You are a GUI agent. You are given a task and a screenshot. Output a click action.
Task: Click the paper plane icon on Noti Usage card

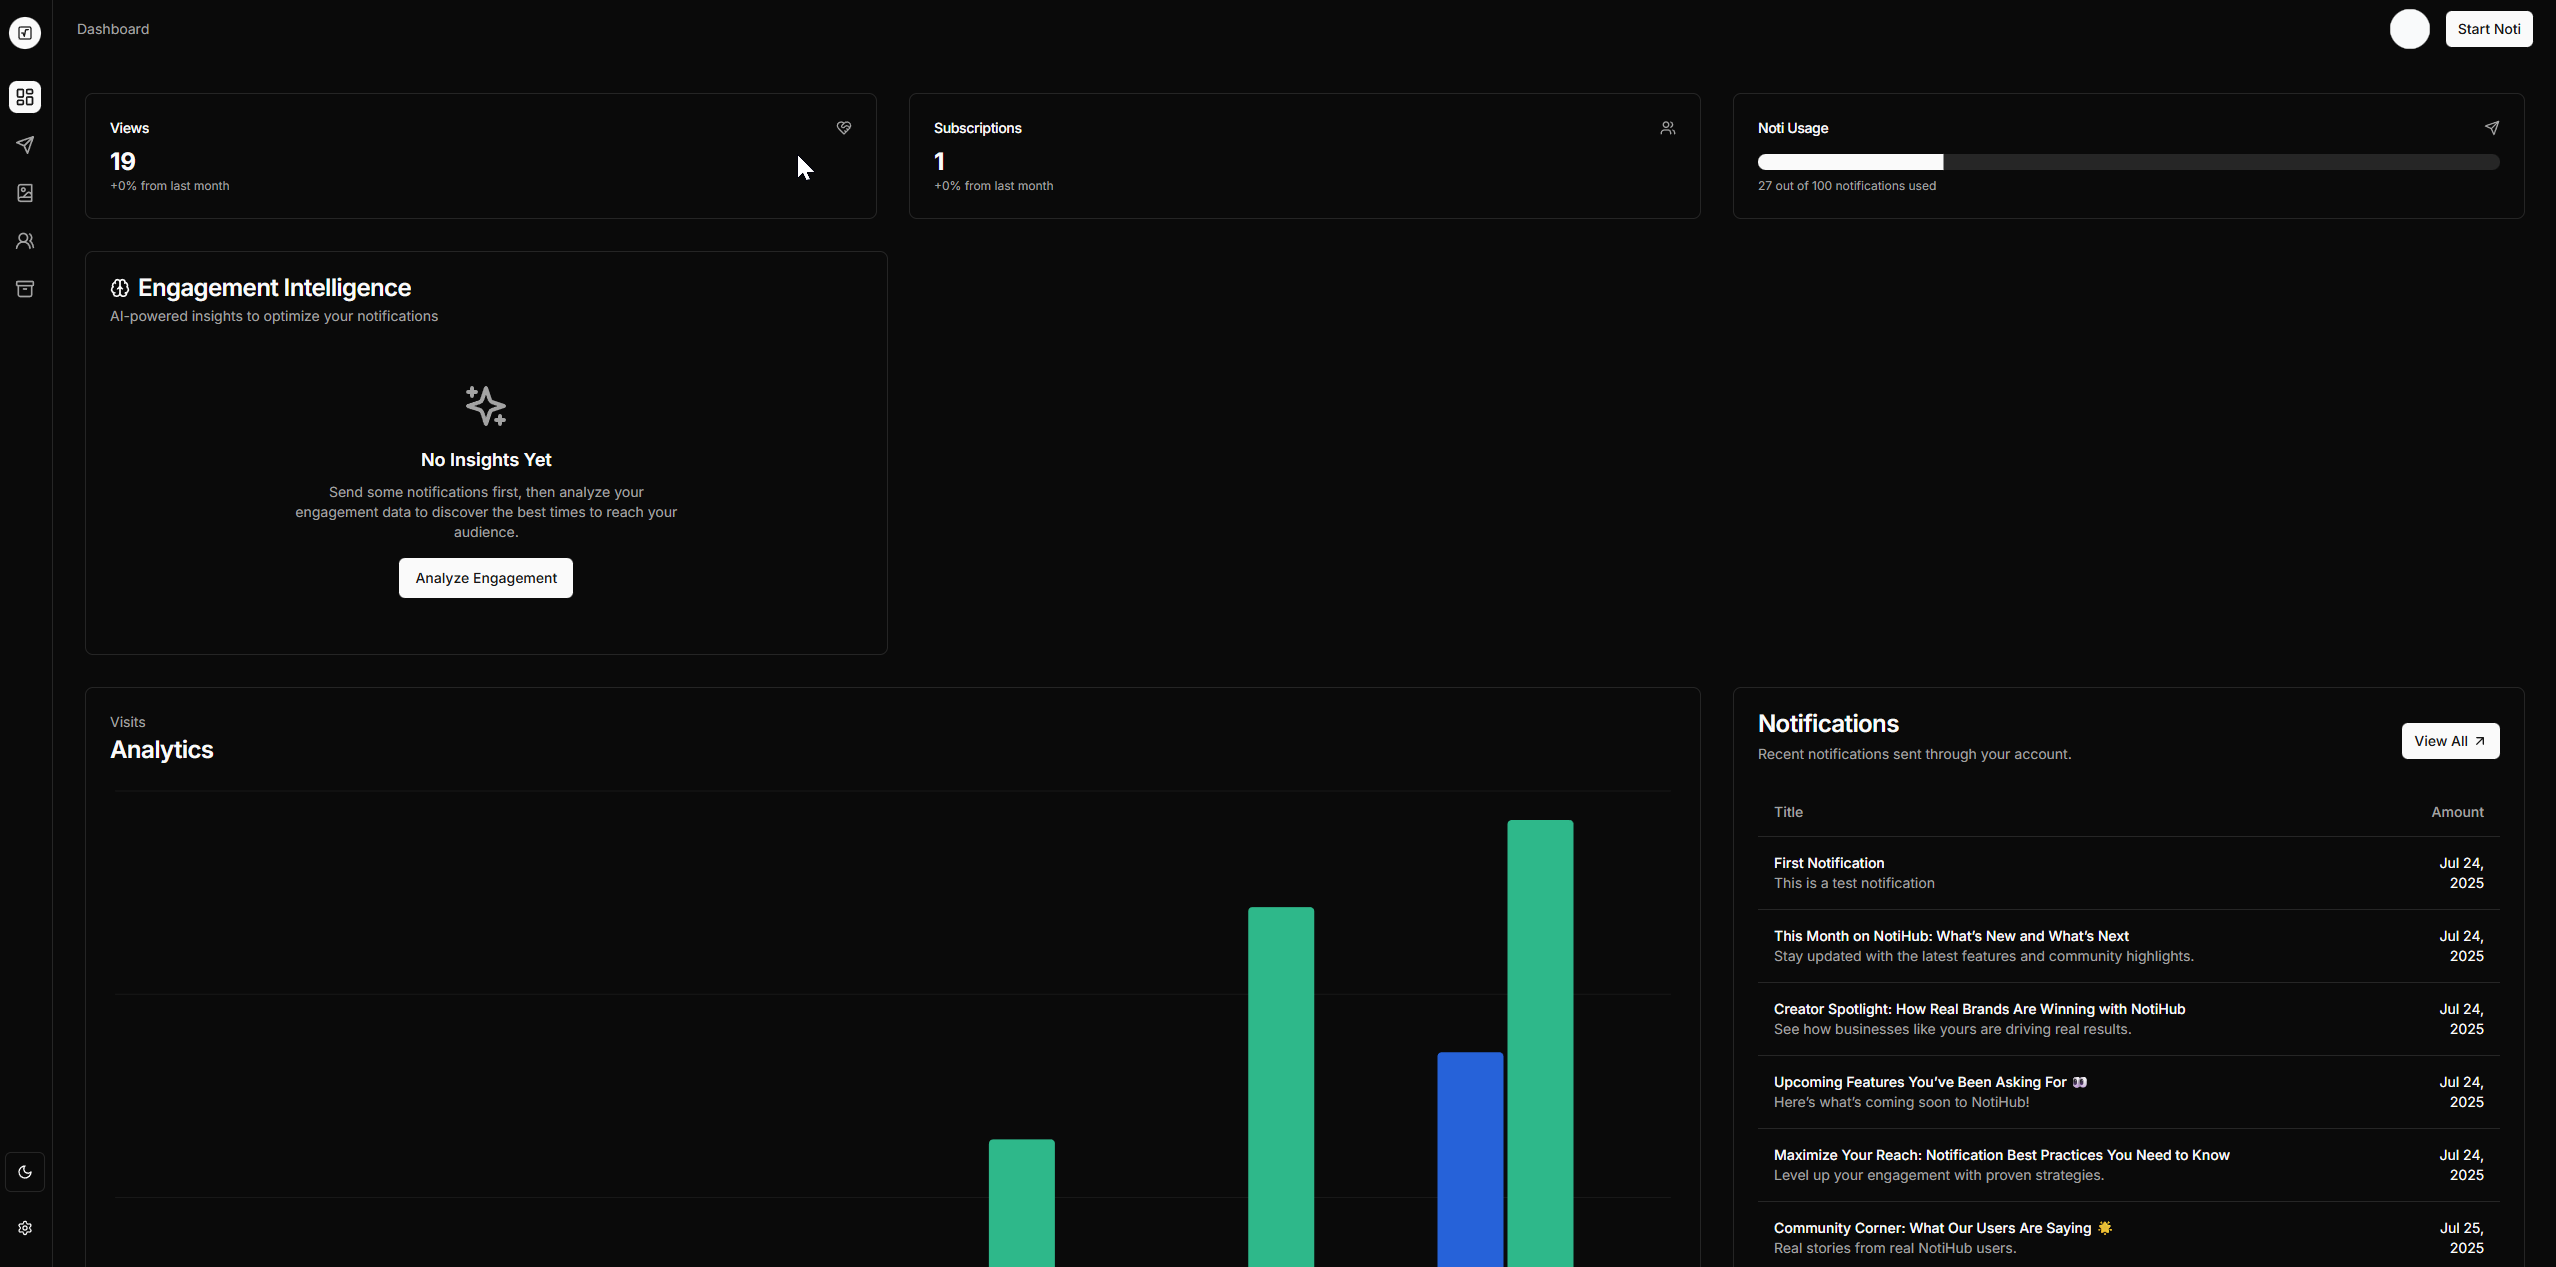tap(2492, 128)
